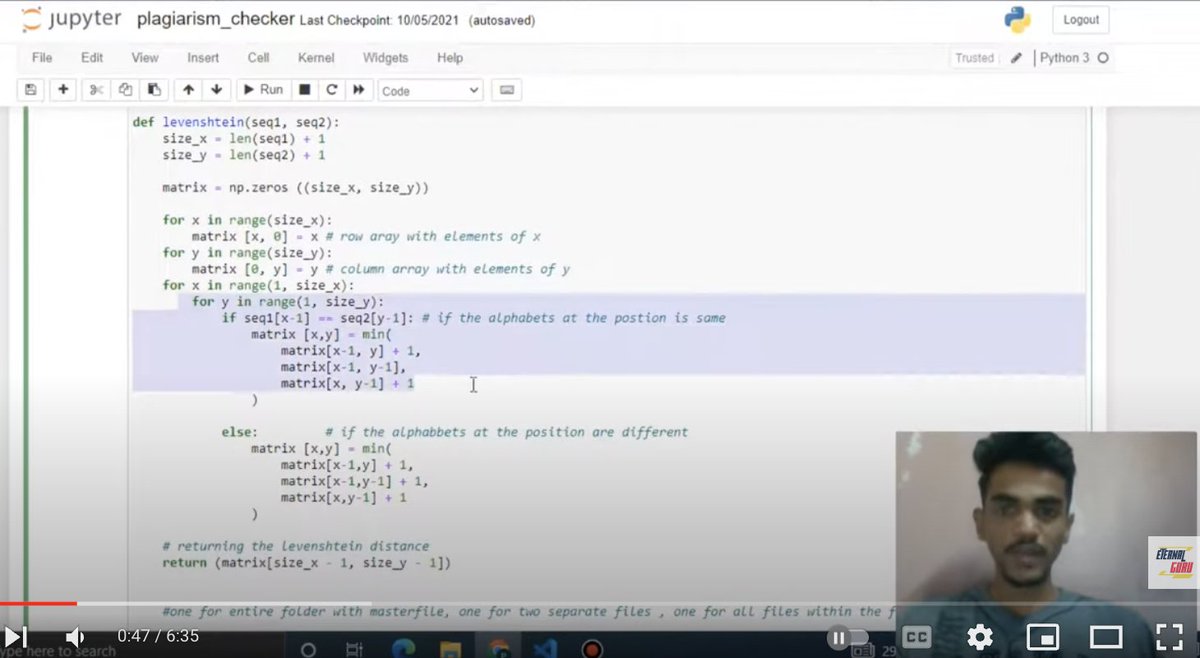The height and width of the screenshot is (658, 1200).
Task: Open the Cell menu
Action: click(259, 58)
